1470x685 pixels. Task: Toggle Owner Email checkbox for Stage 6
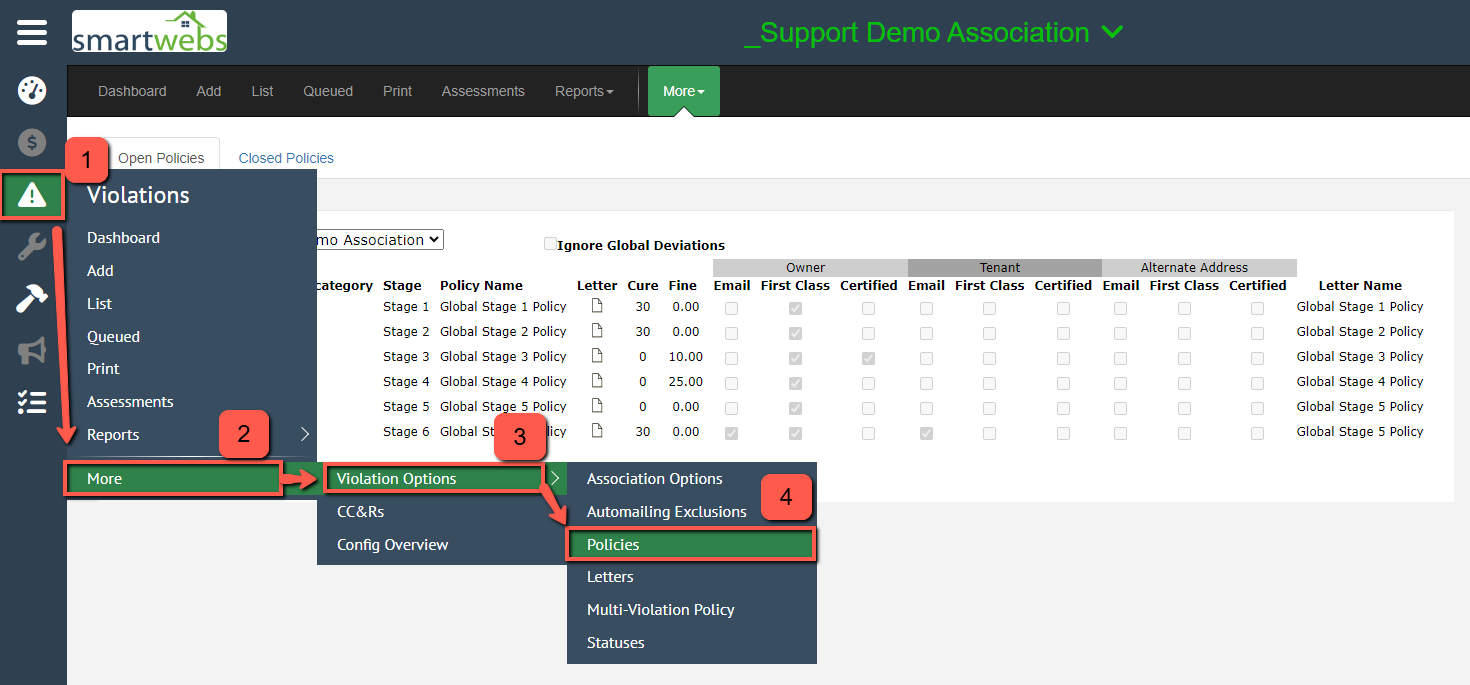731,433
